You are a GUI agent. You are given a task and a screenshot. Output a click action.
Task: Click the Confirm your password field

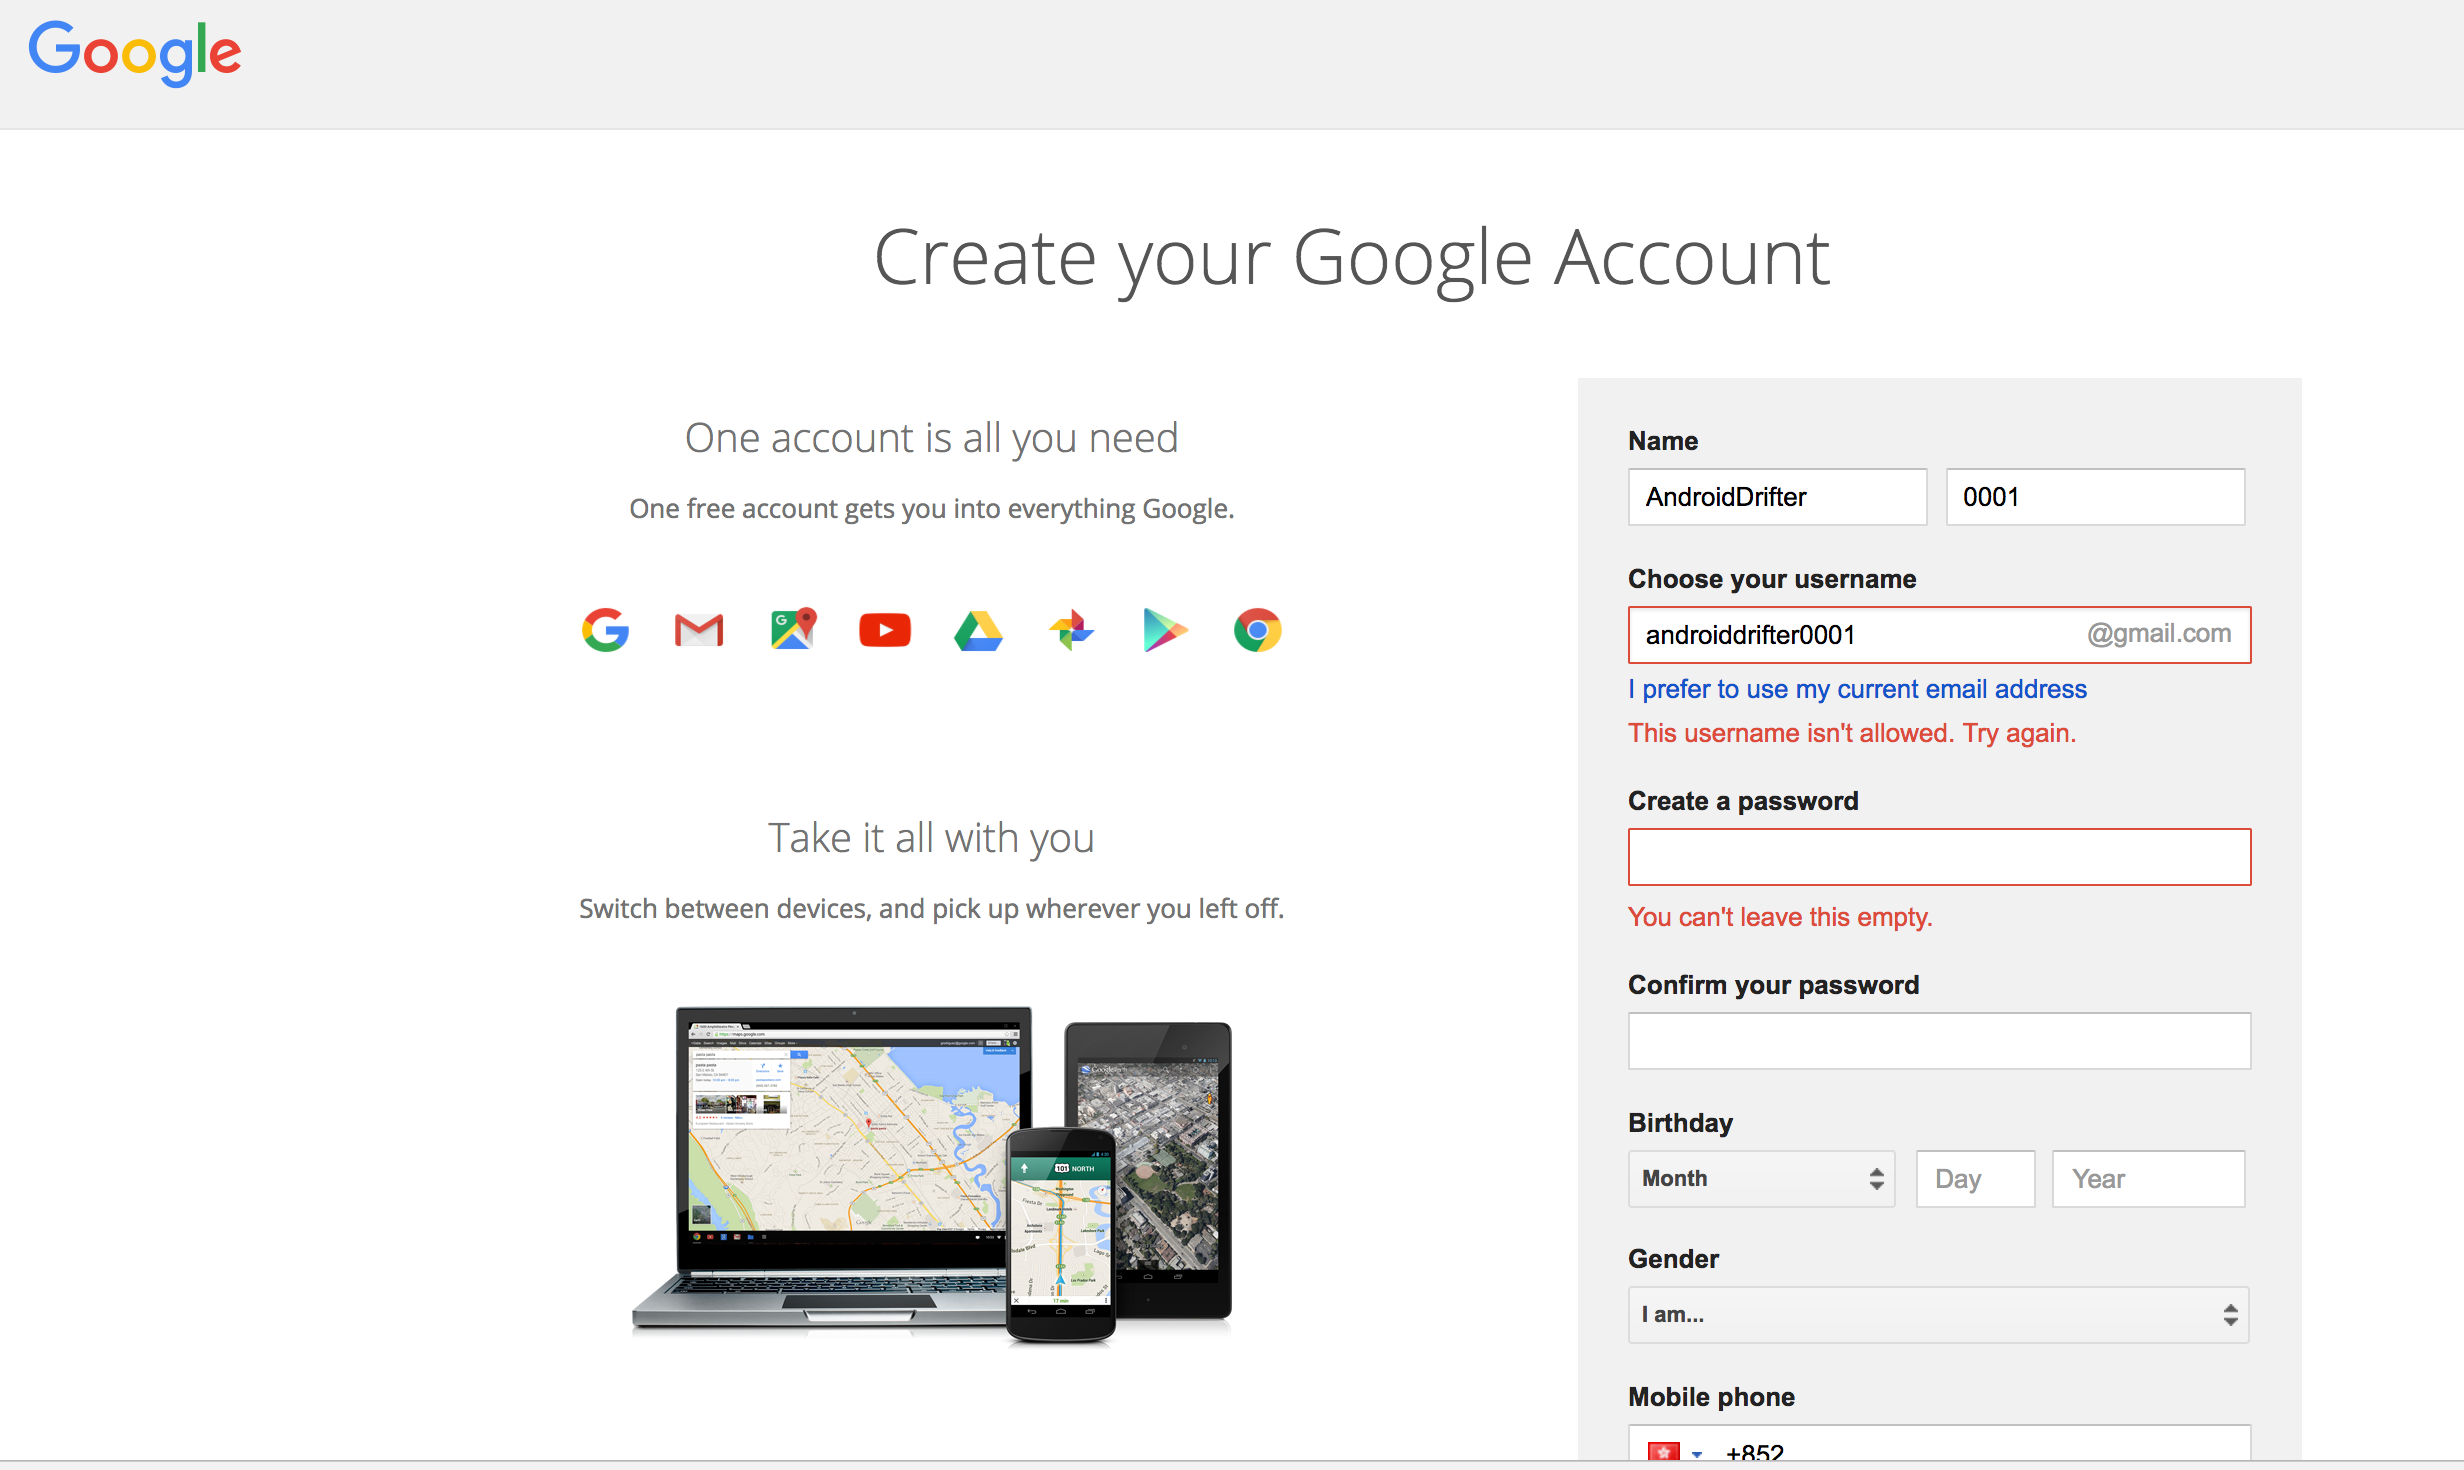click(1939, 1041)
